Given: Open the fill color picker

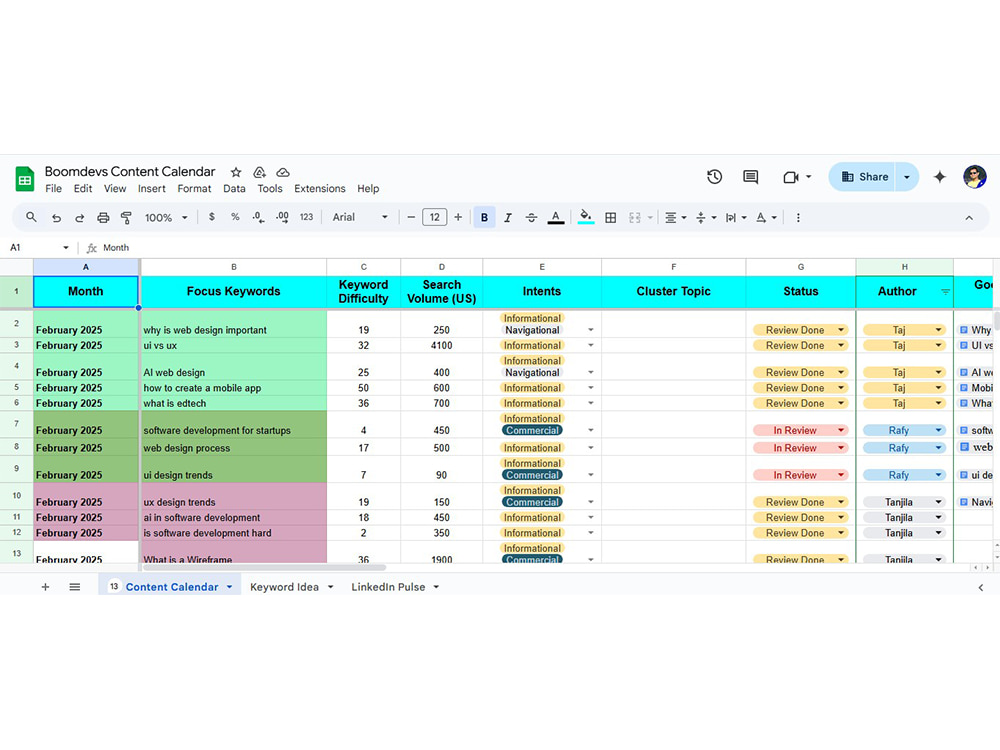Looking at the screenshot, I should pyautogui.click(x=585, y=217).
